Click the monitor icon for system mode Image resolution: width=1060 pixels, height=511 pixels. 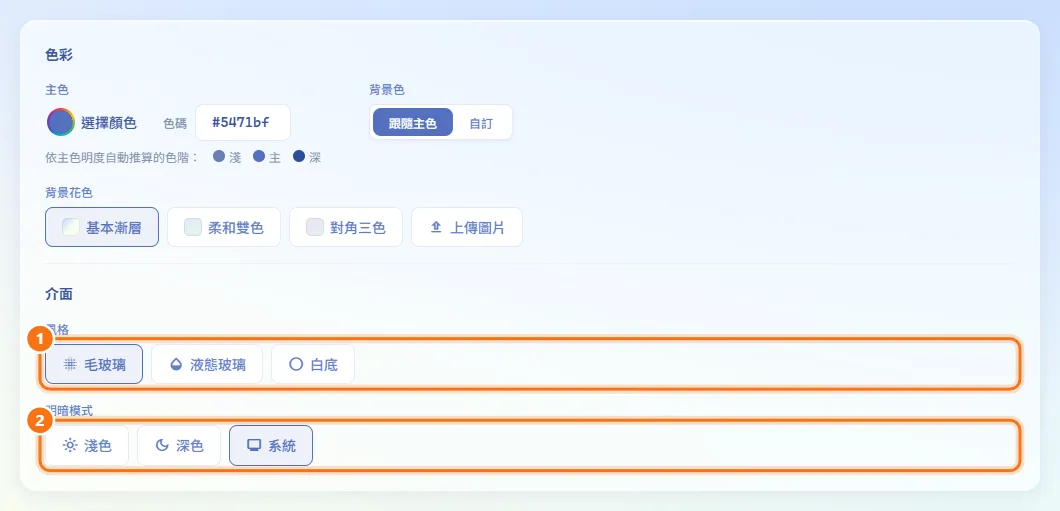pos(254,445)
